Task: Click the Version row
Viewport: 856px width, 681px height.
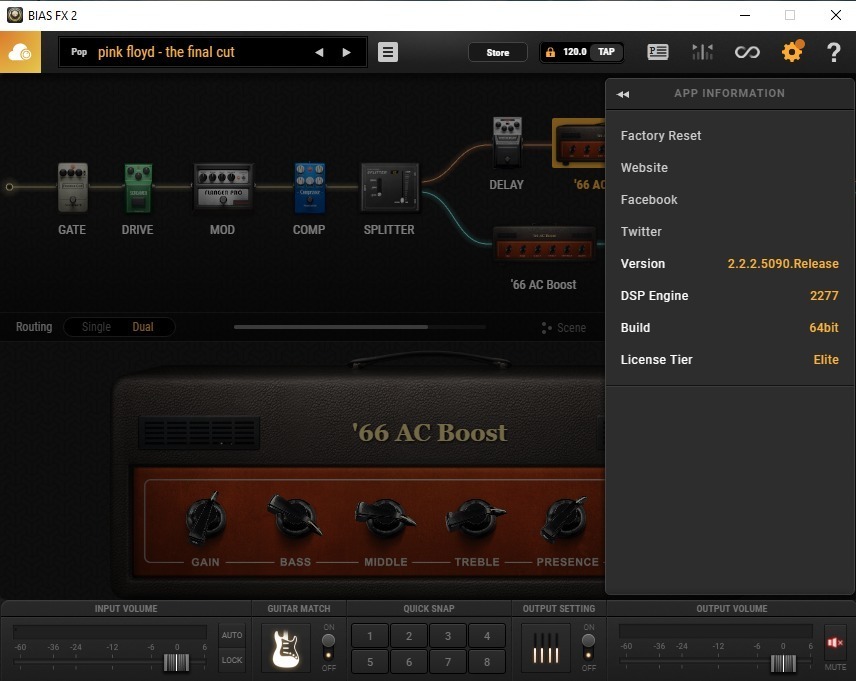Action: 729,264
